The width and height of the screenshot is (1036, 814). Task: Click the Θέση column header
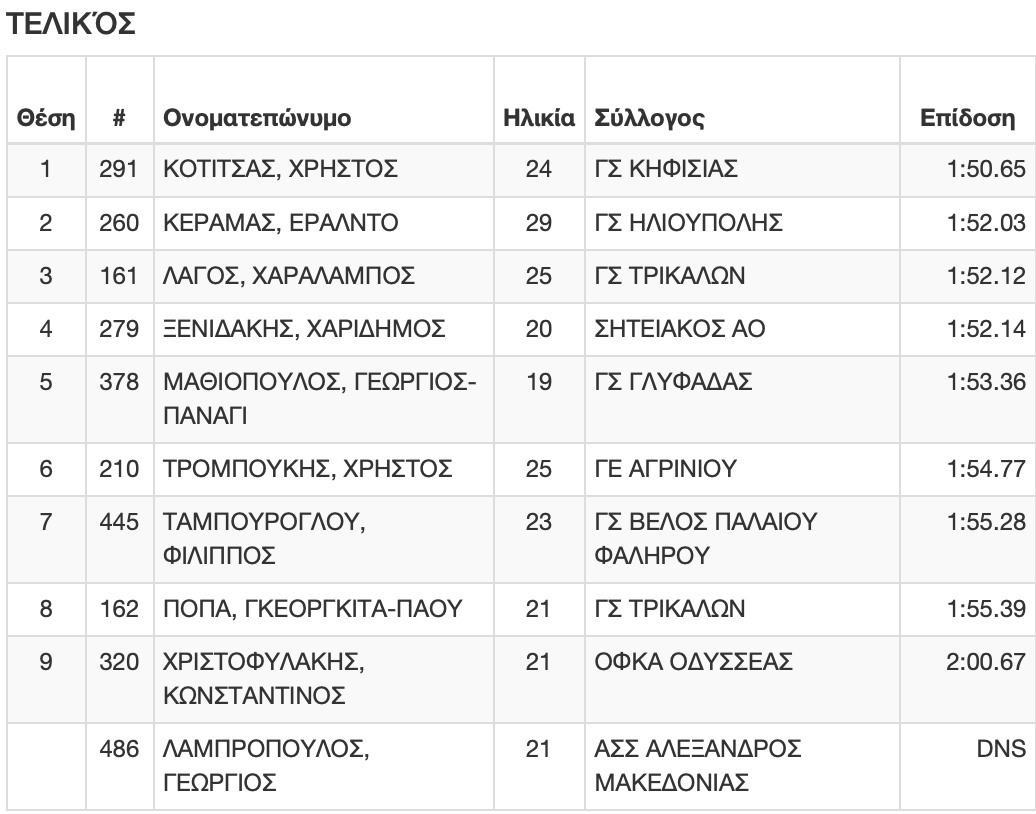(46, 118)
